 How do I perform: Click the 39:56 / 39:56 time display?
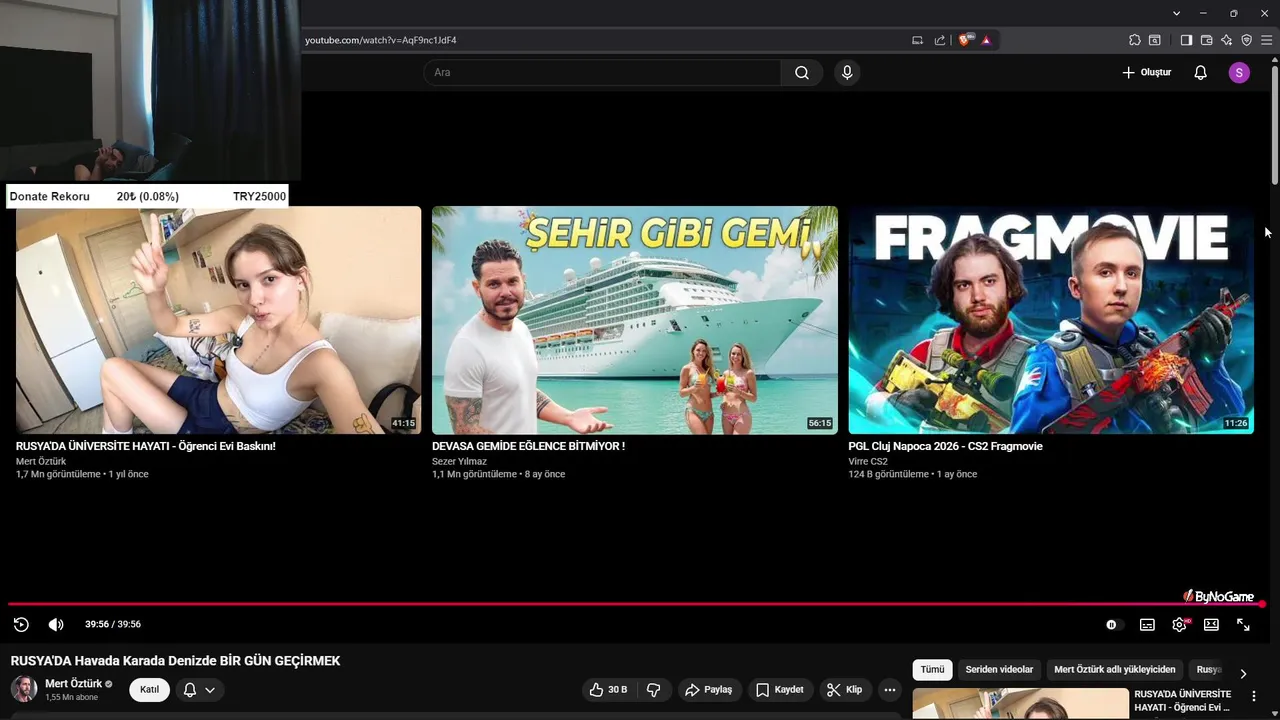pos(113,624)
